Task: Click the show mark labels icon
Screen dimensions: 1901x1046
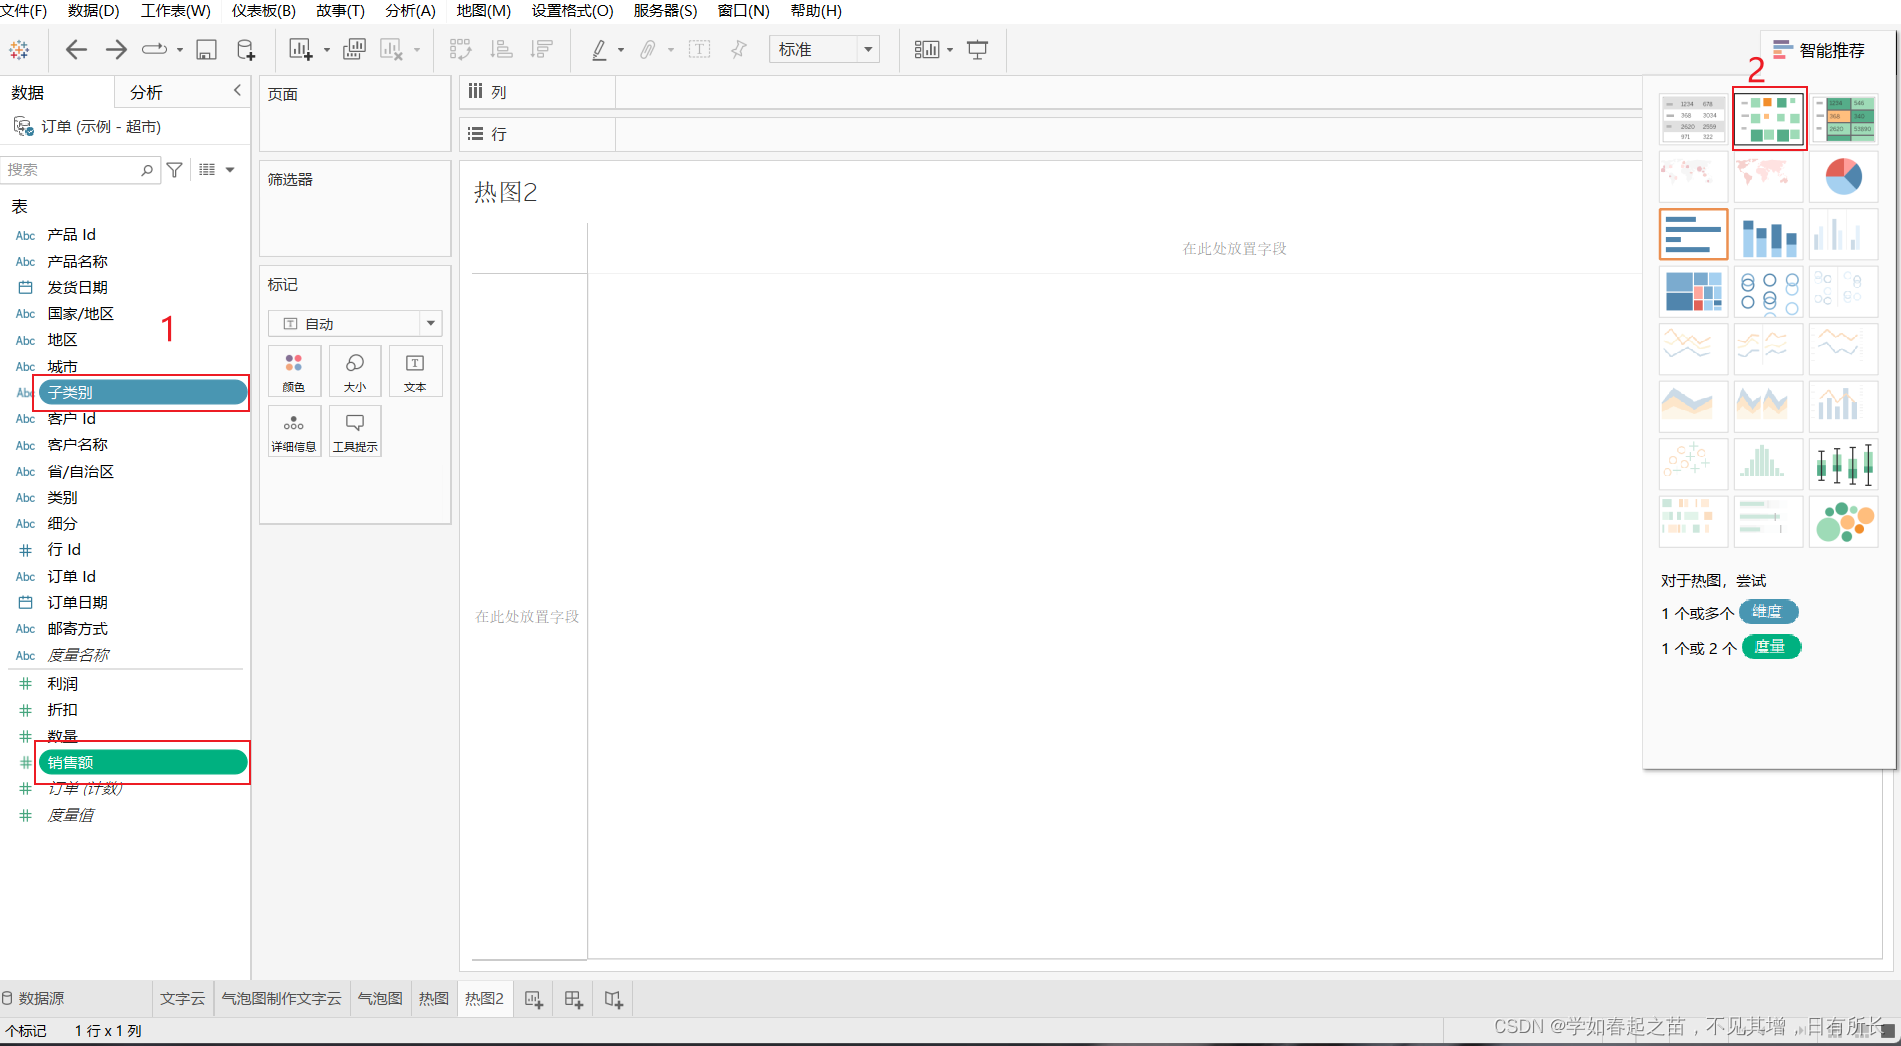Action: [x=700, y=49]
